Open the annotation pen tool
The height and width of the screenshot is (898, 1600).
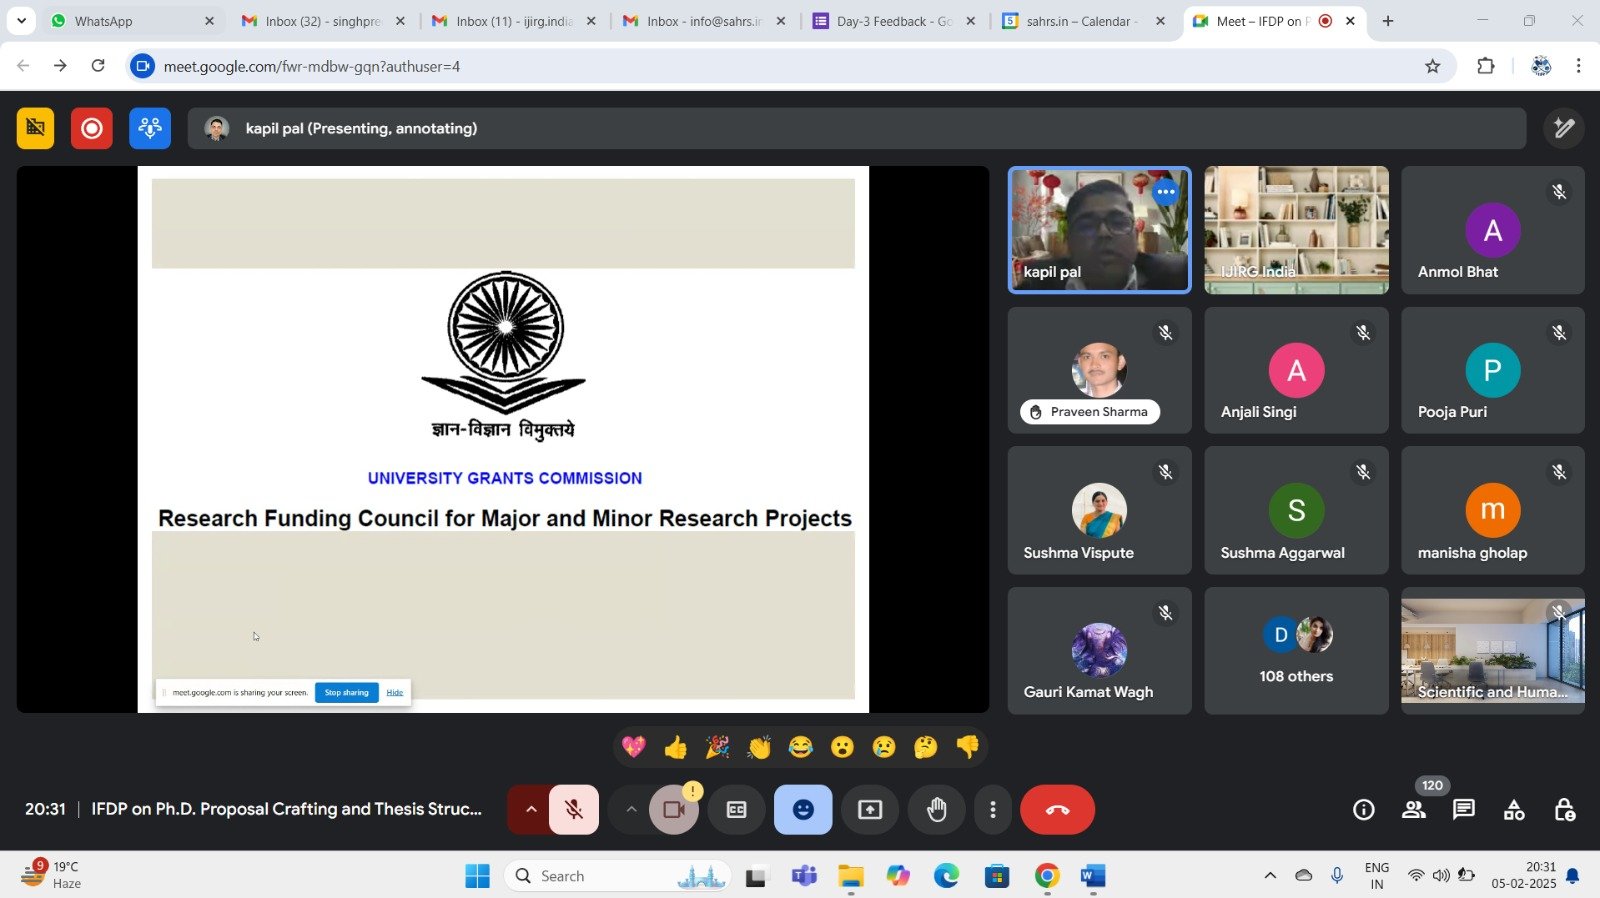coord(1564,128)
